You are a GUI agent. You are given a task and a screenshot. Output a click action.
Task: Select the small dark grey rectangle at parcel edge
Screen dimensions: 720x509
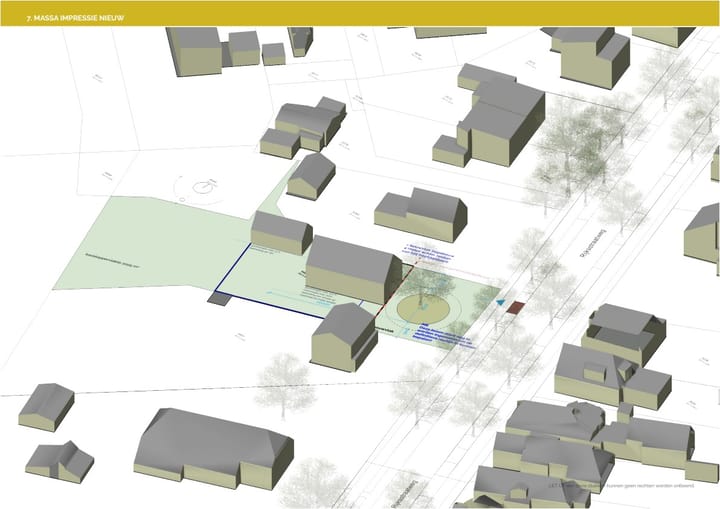click(x=217, y=298)
